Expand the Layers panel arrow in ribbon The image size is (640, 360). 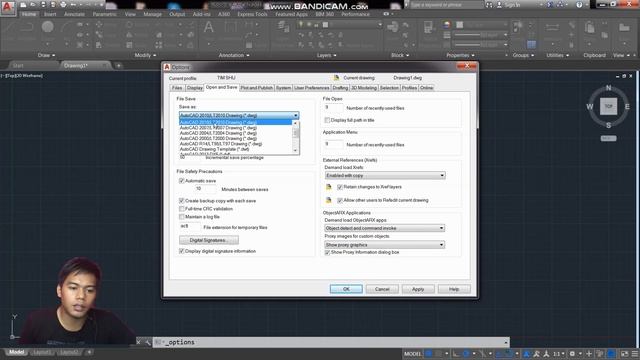[335, 56]
